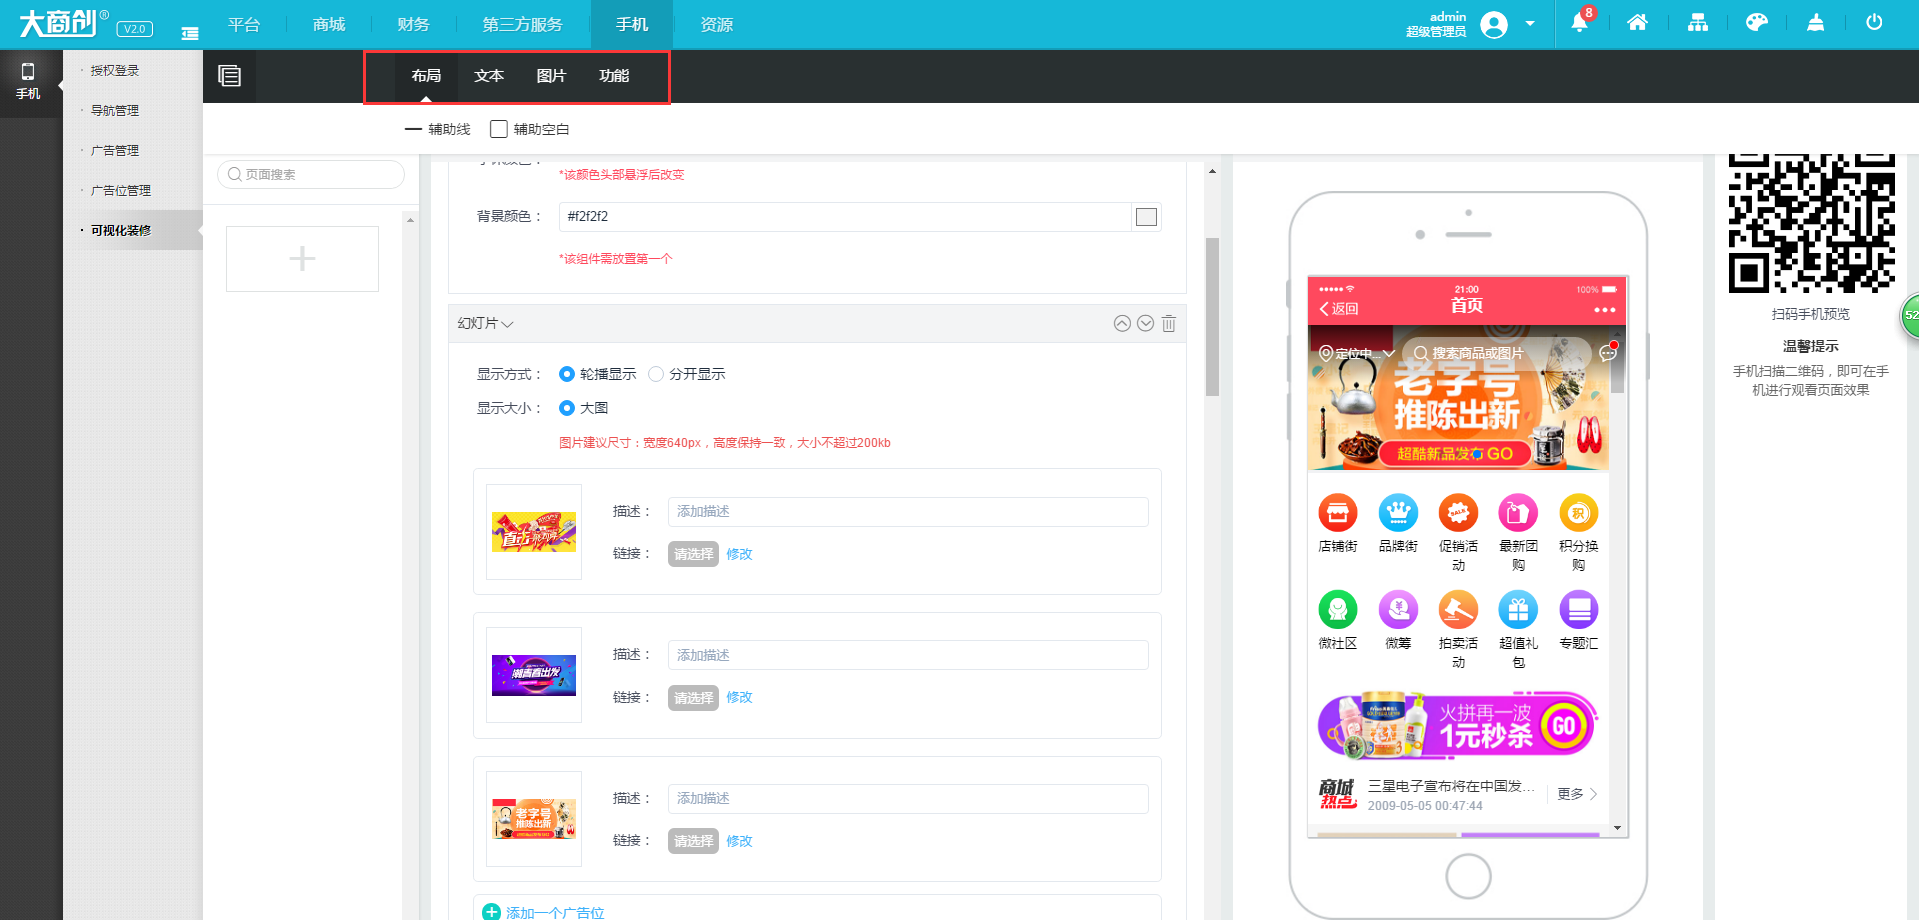This screenshot has height=920, width=1919.
Task: Open the 商城 top menu
Action: point(329,24)
